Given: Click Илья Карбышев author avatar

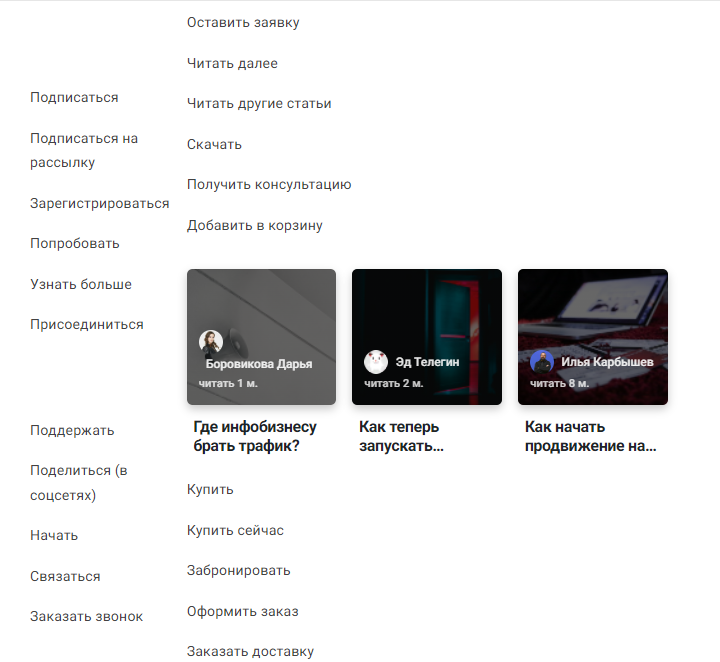Looking at the screenshot, I should (x=542, y=361).
